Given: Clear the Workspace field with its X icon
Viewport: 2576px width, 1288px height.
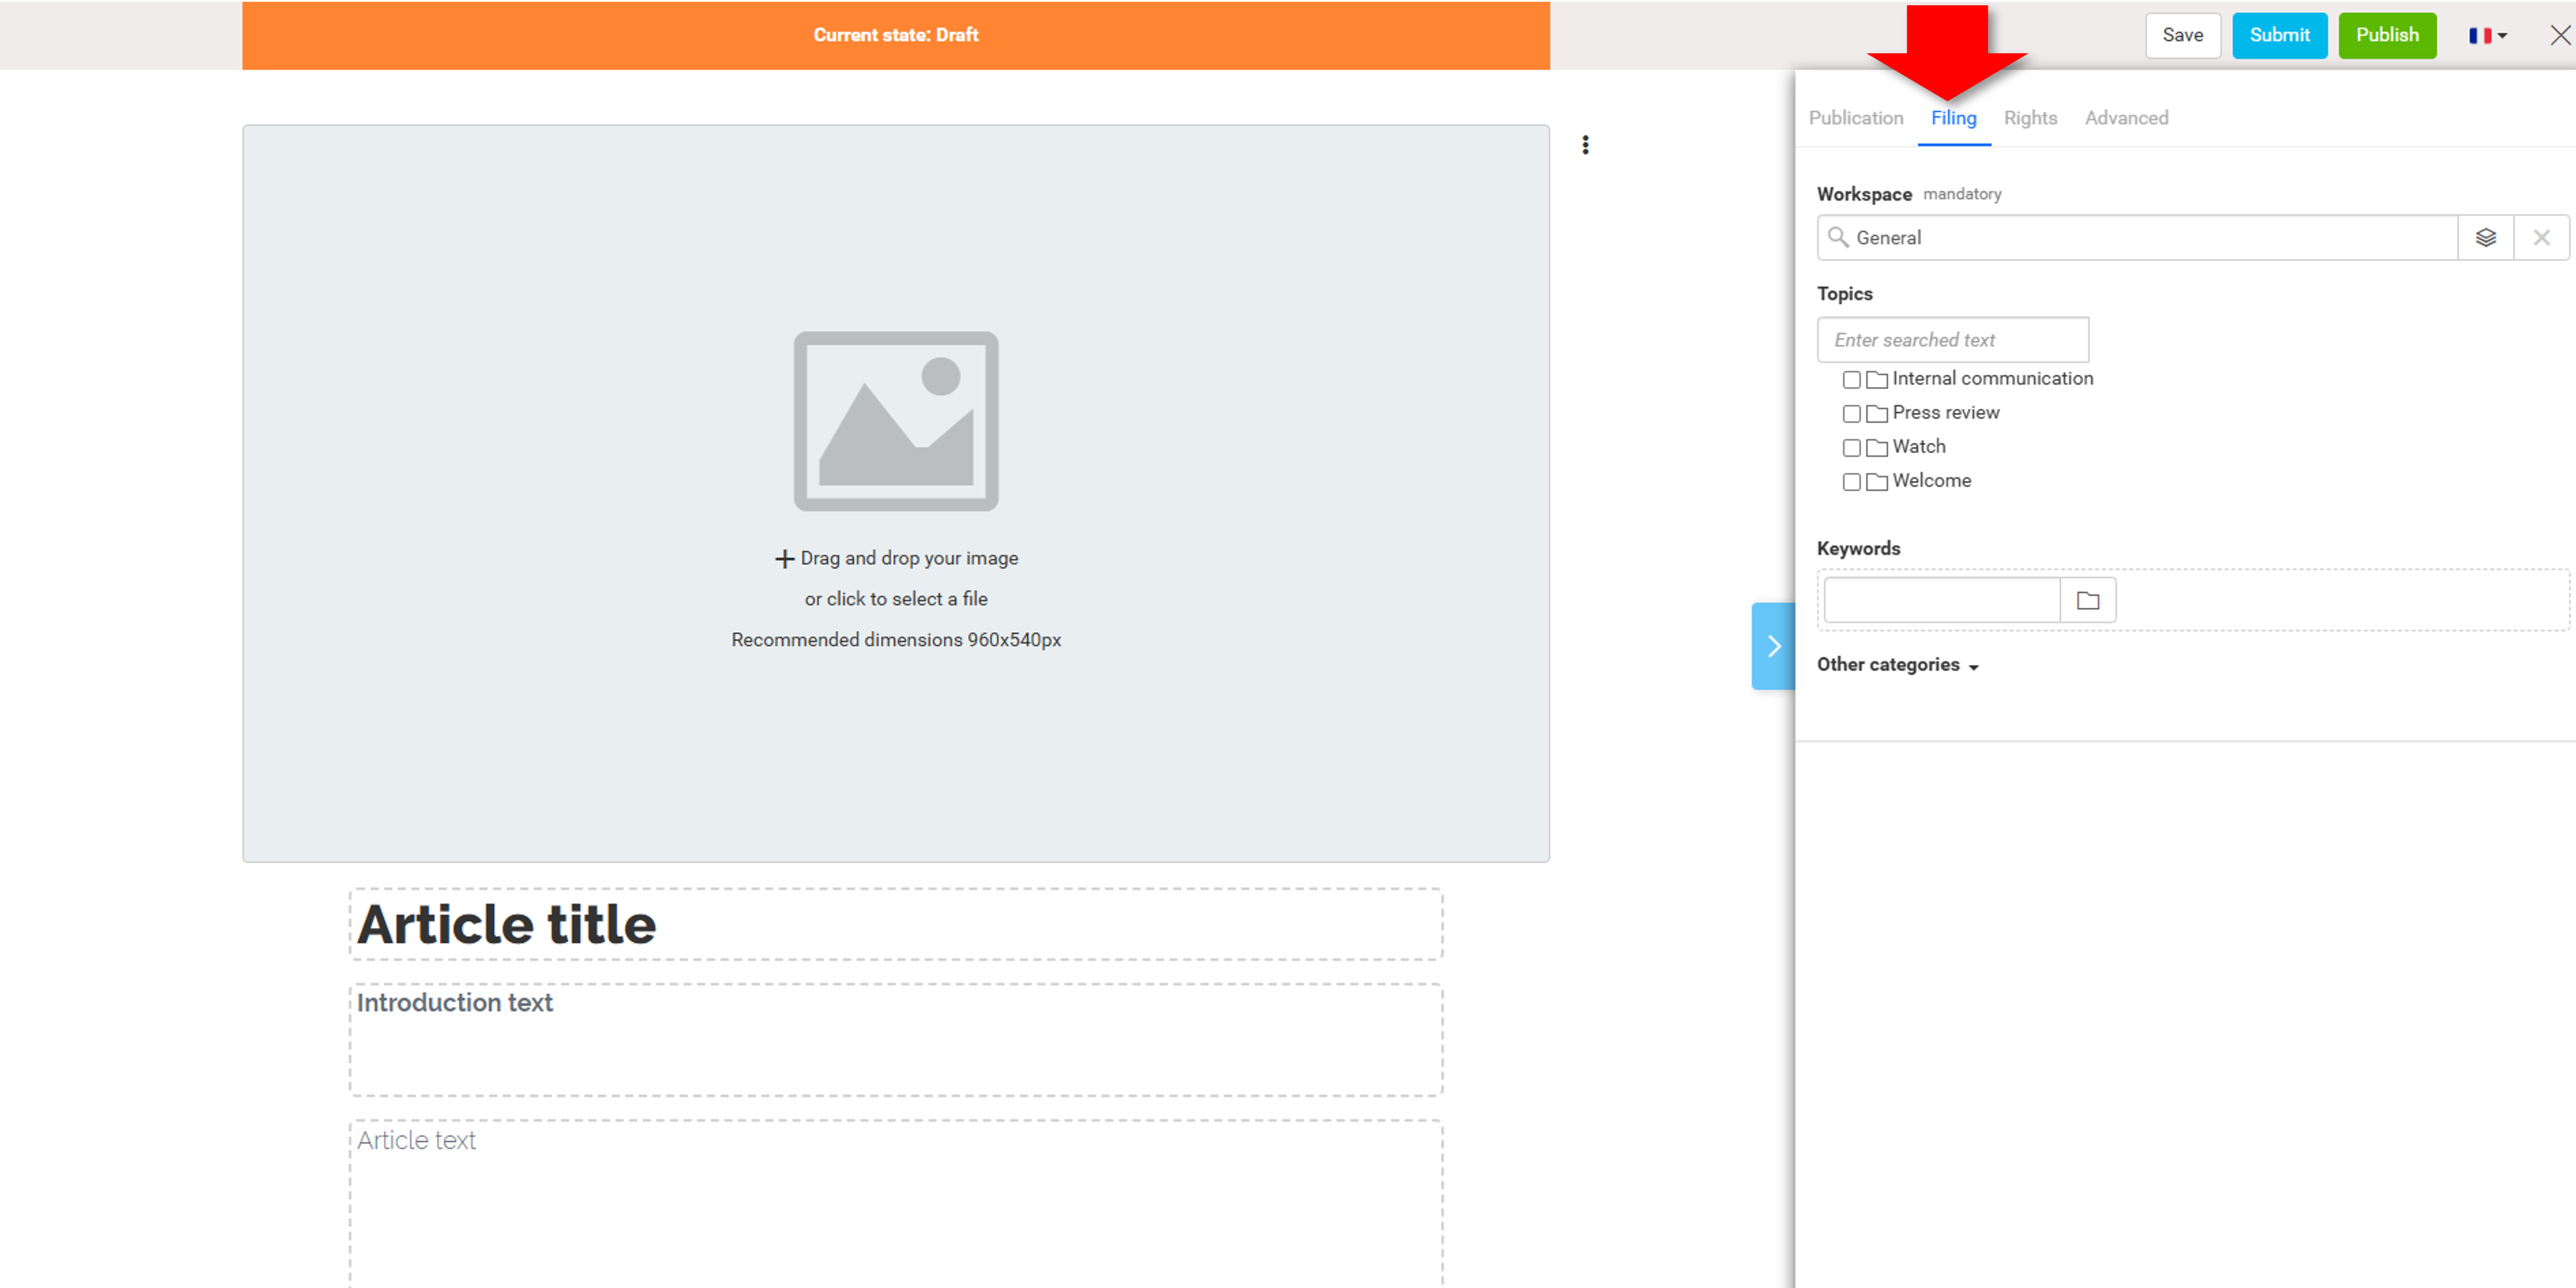Looking at the screenshot, I should [2541, 237].
